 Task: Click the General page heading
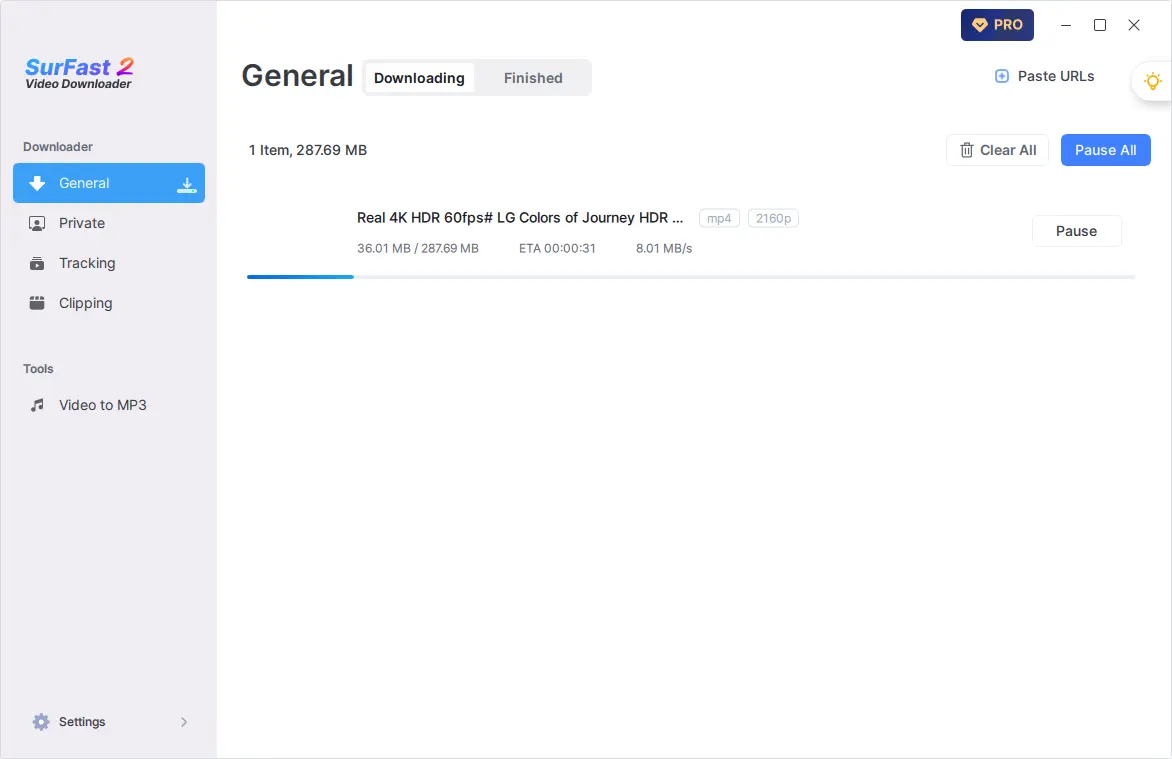click(x=297, y=76)
